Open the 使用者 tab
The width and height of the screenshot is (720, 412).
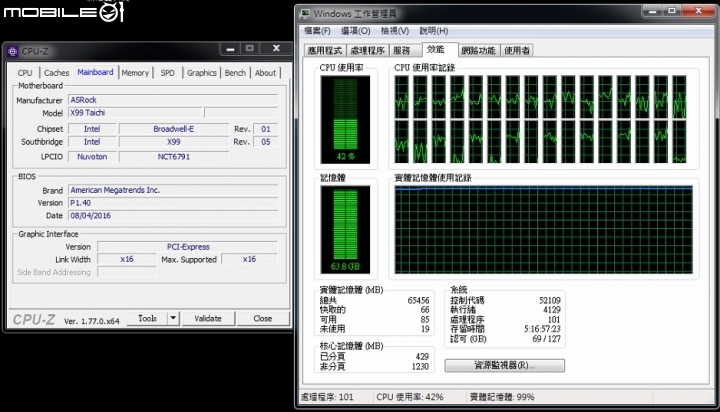(517, 51)
